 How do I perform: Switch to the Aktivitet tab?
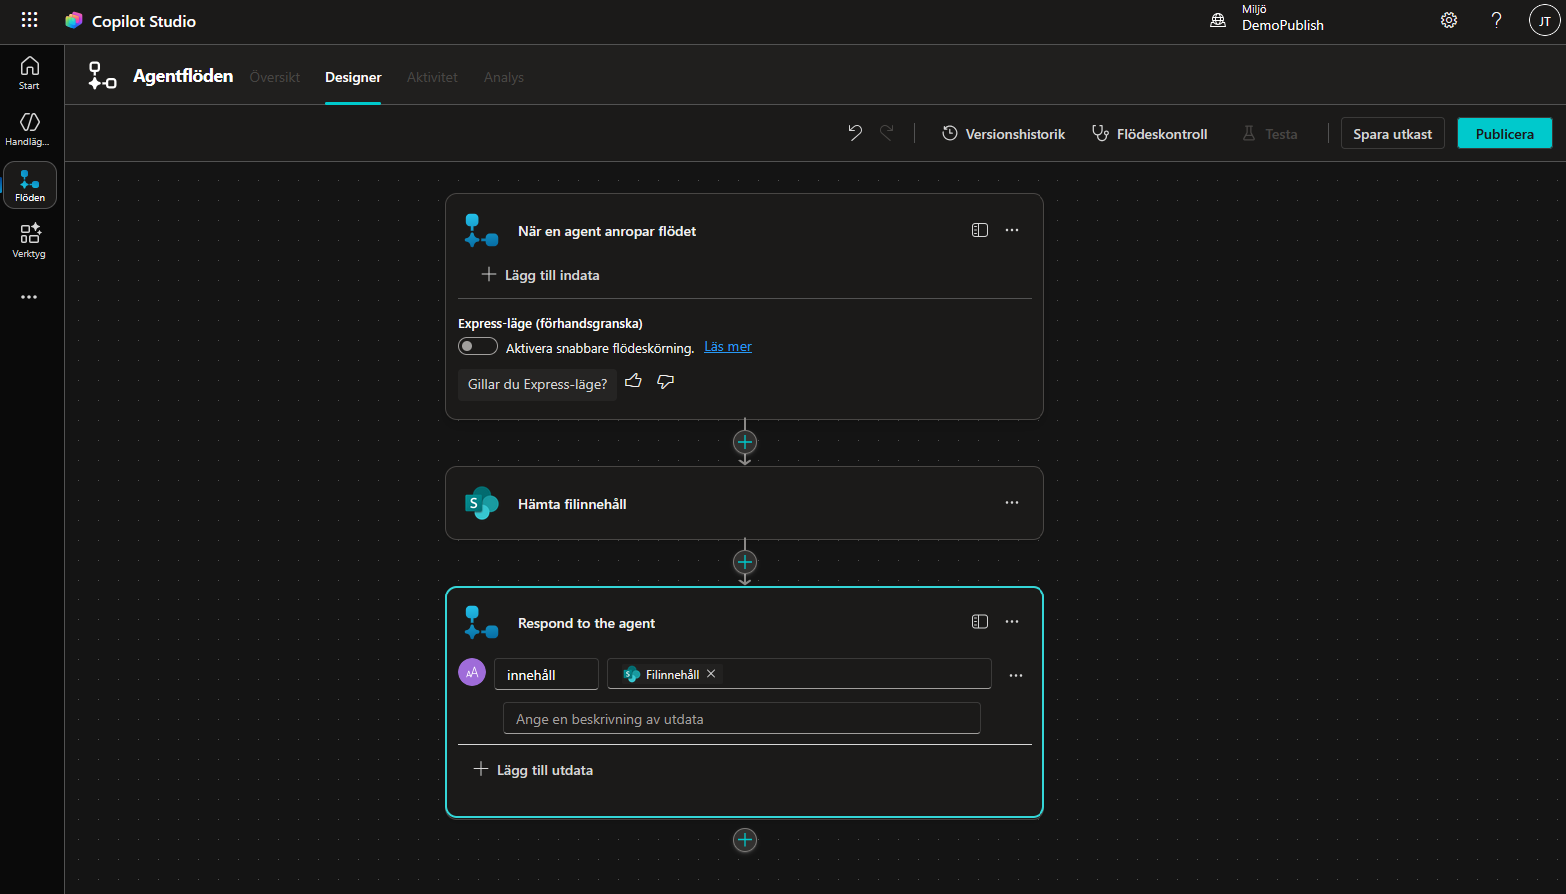pos(432,77)
